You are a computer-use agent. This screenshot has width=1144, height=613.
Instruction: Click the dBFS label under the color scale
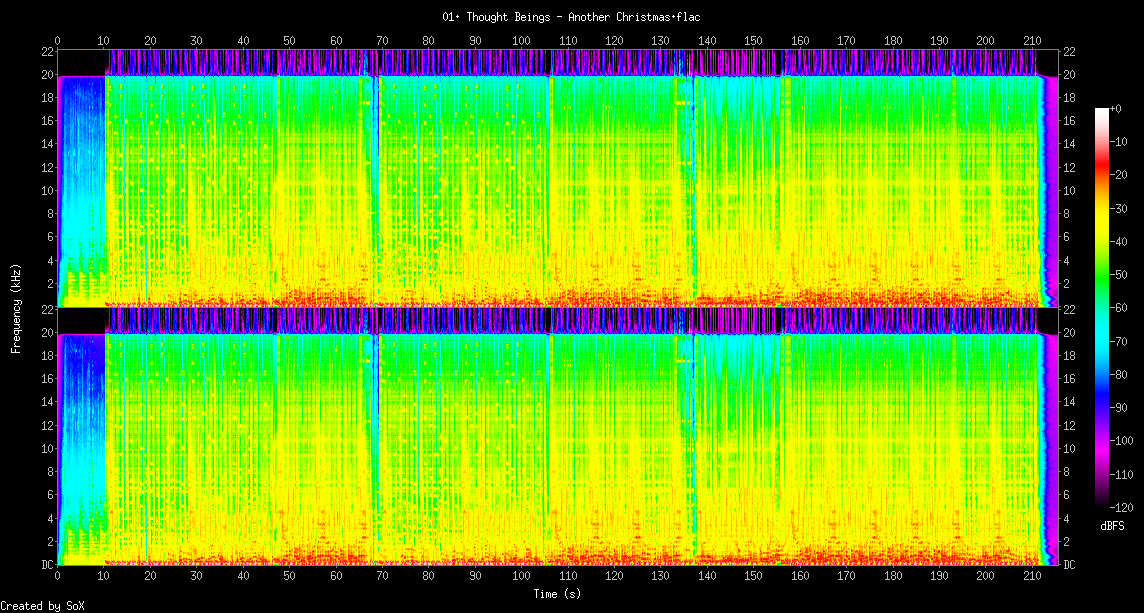(1112, 525)
